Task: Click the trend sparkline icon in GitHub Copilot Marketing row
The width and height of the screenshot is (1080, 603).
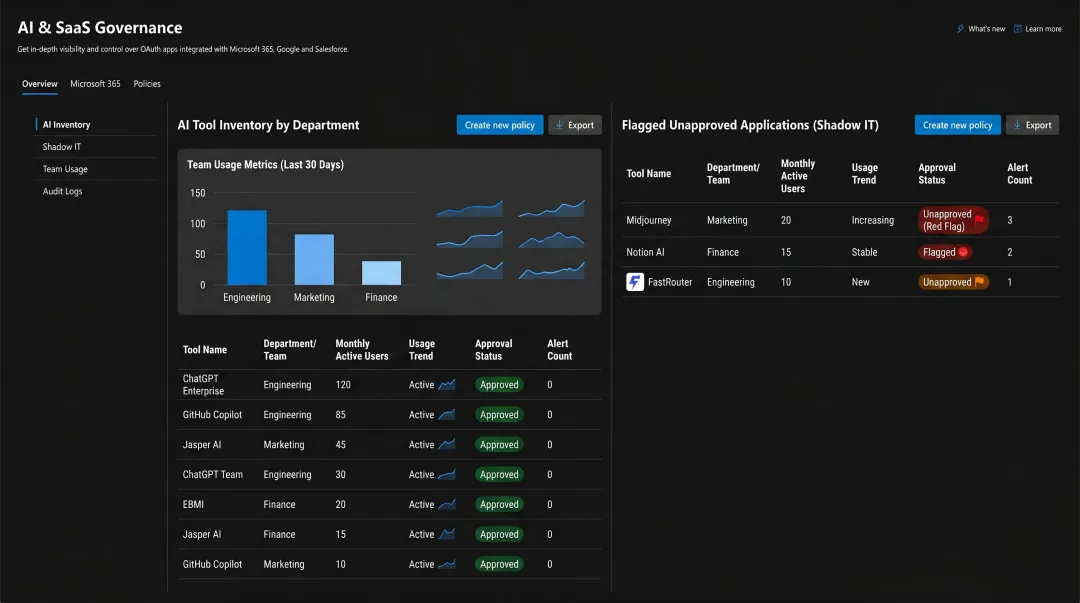Action: point(447,564)
